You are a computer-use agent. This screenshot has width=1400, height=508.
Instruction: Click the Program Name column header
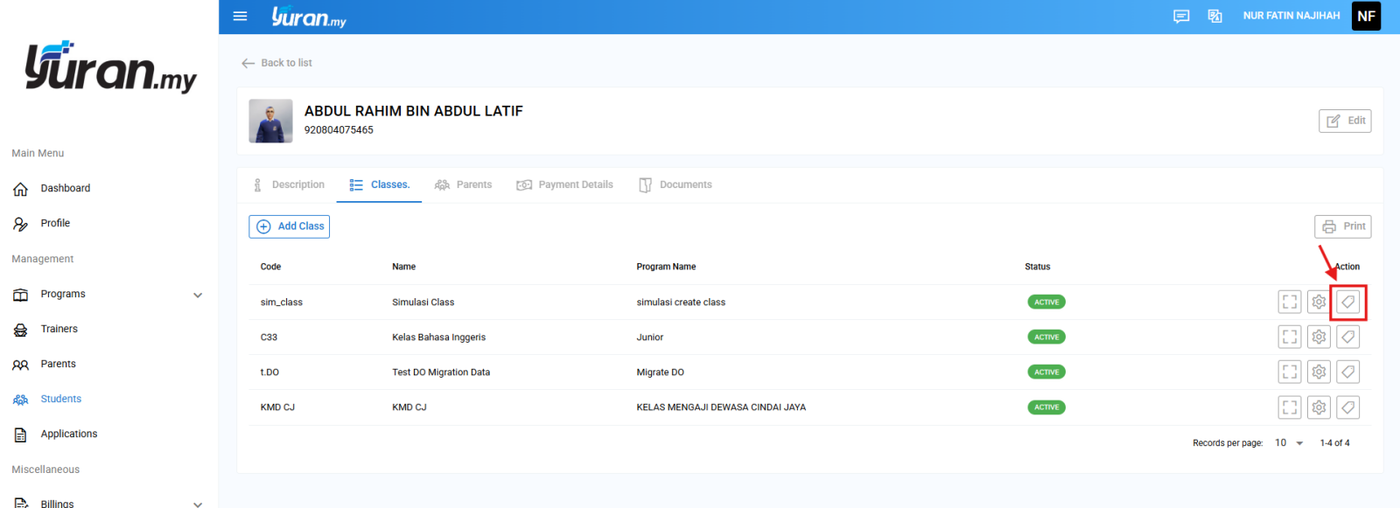pyautogui.click(x=666, y=267)
